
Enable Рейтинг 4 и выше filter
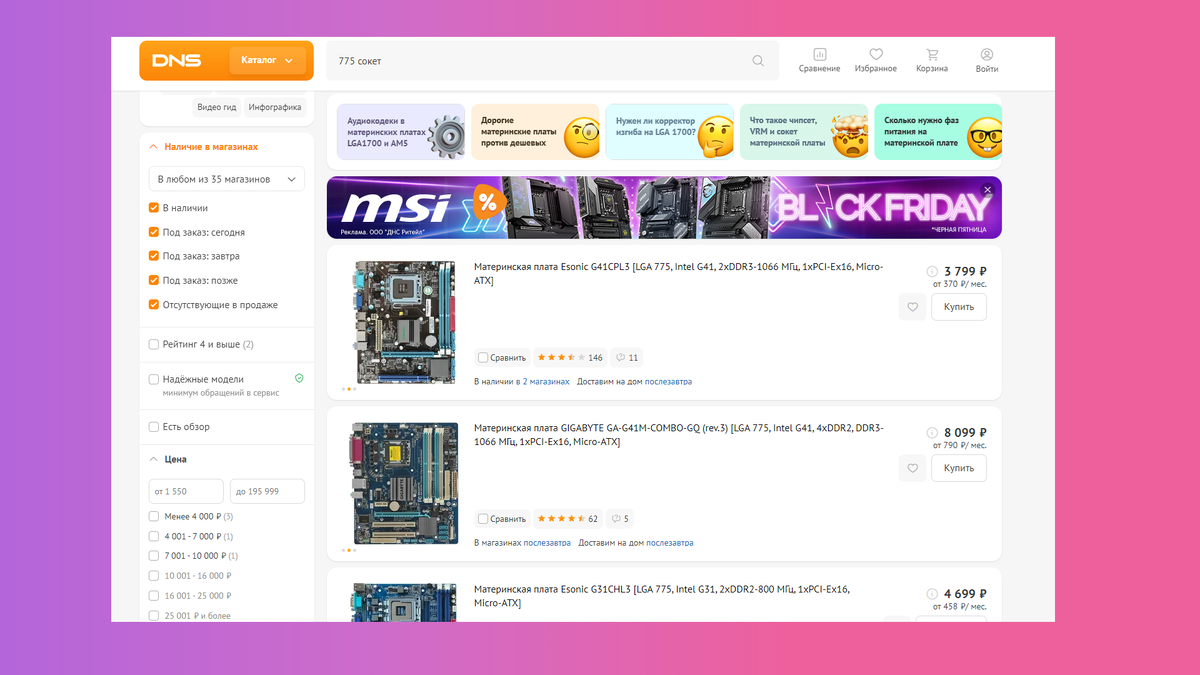(x=154, y=344)
